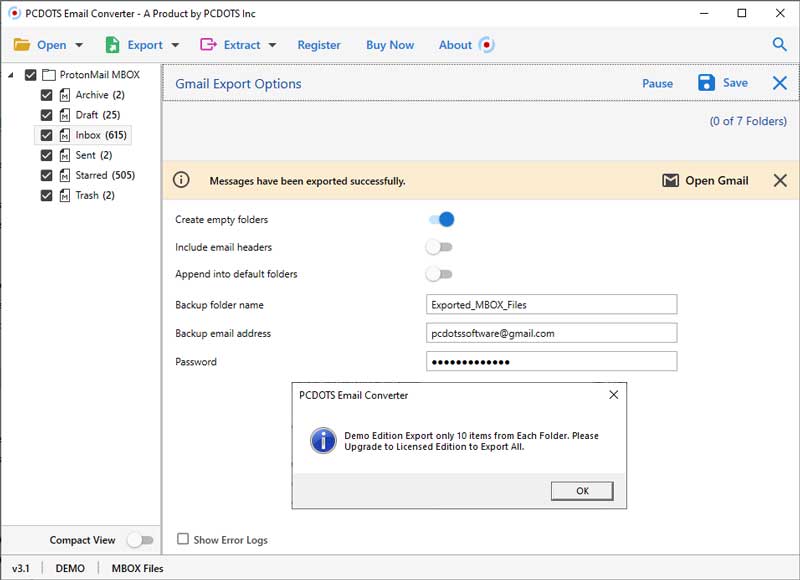Select the Starred (505) tree item
The height and width of the screenshot is (580, 800).
coord(105,175)
